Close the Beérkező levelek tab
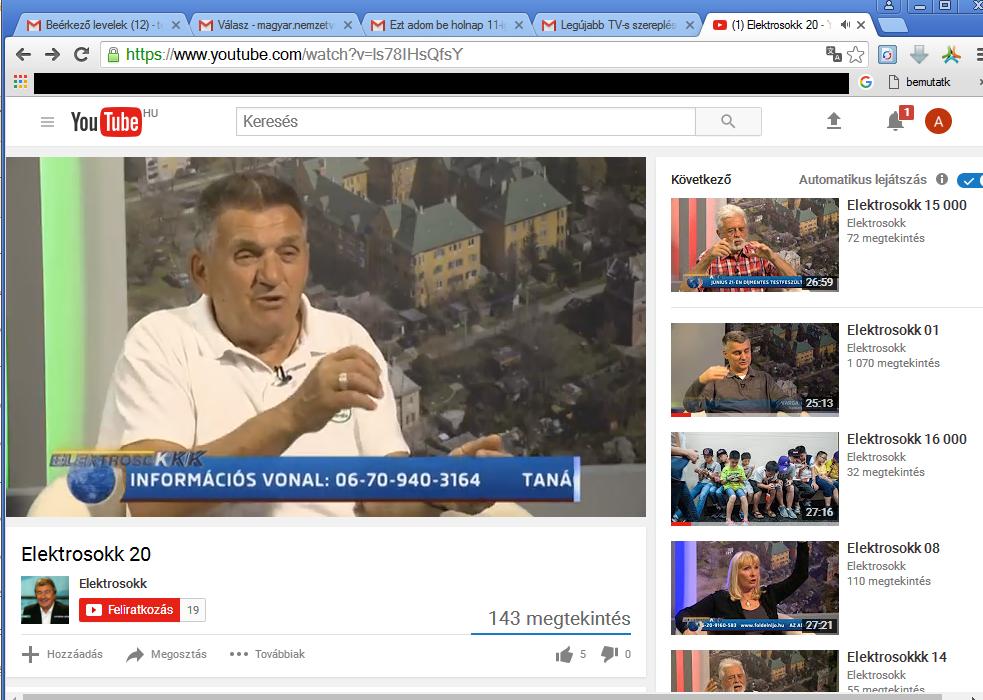Screen dimensions: 983x700 pos(176,25)
